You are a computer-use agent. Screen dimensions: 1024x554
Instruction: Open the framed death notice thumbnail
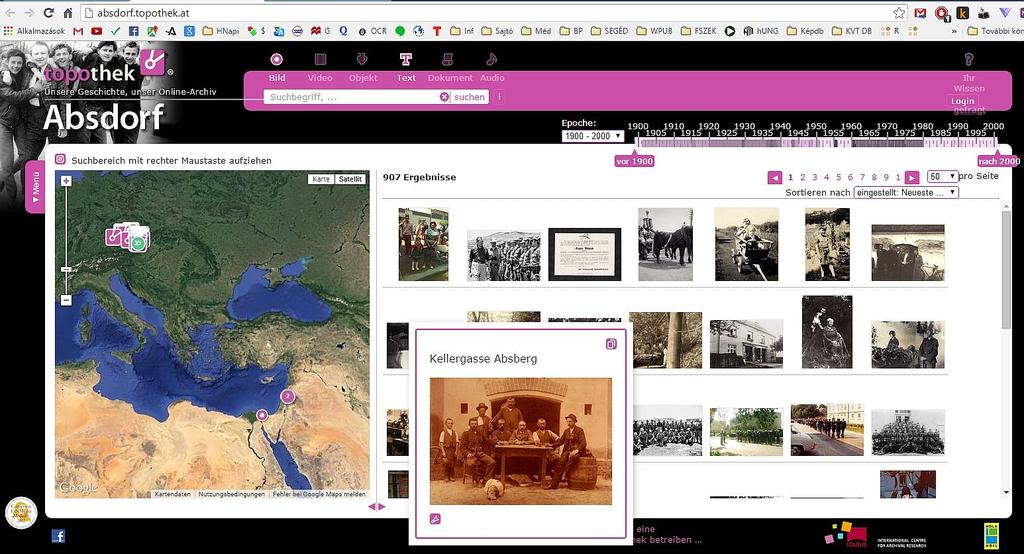(x=584, y=254)
